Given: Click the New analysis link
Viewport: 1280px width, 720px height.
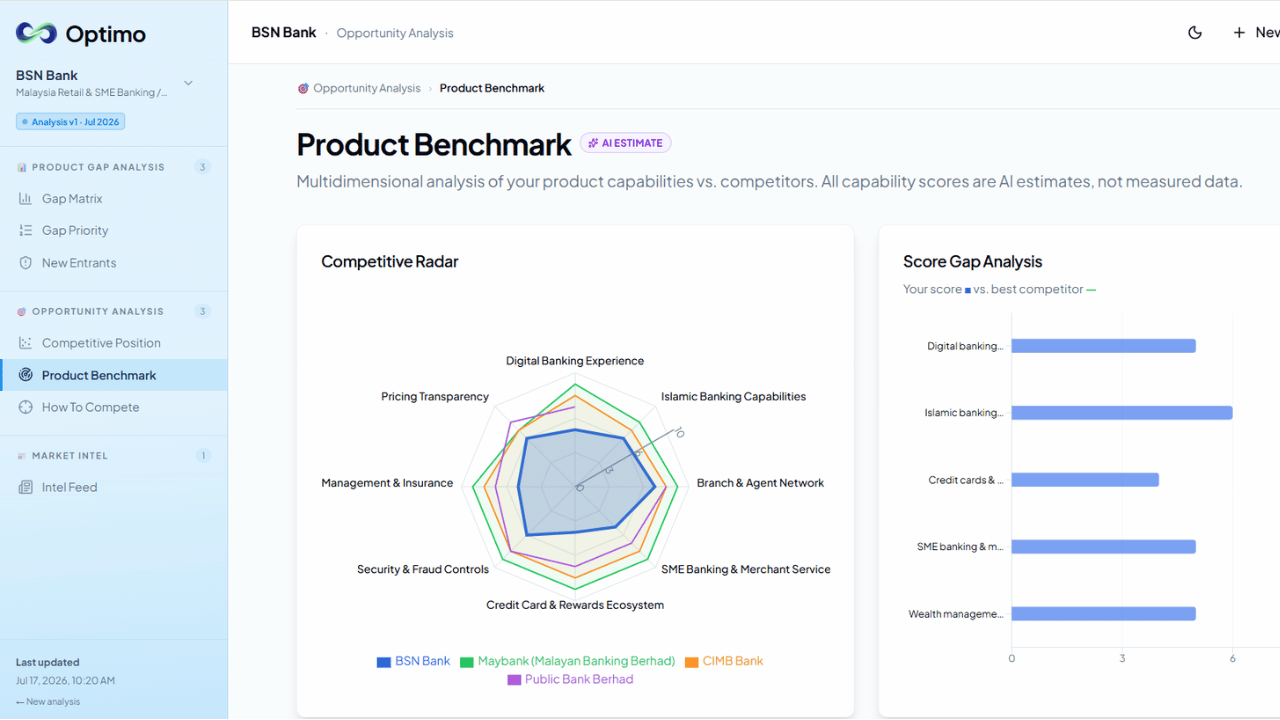Looking at the screenshot, I should point(48,701).
